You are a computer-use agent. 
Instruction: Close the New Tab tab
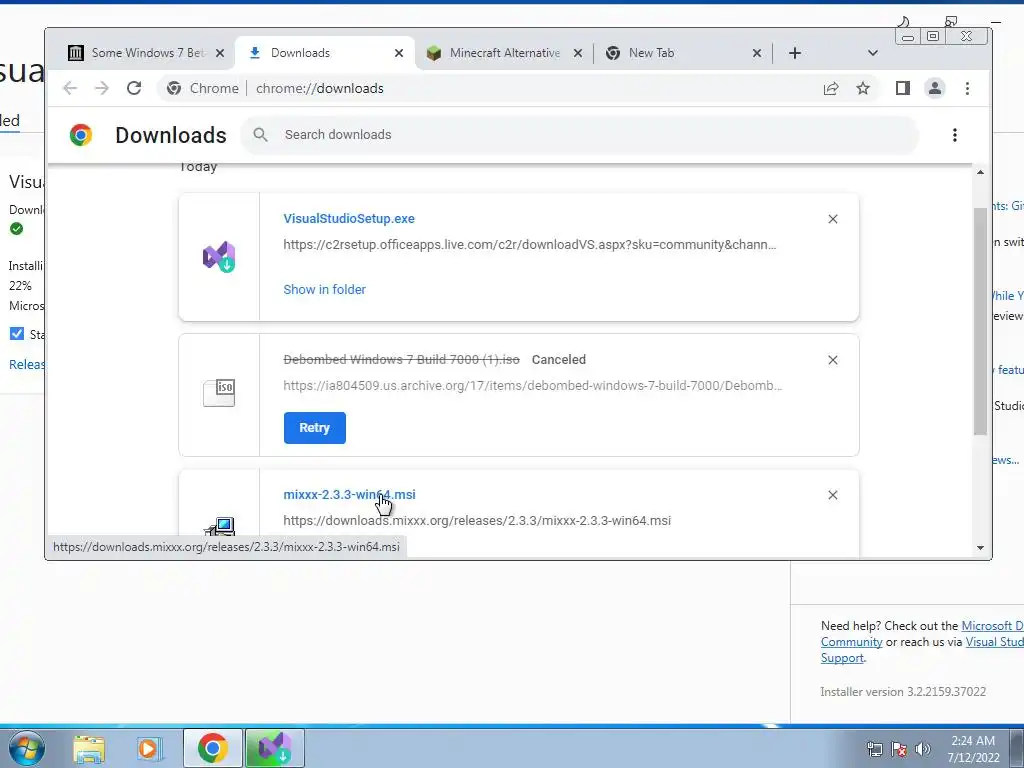[757, 53]
